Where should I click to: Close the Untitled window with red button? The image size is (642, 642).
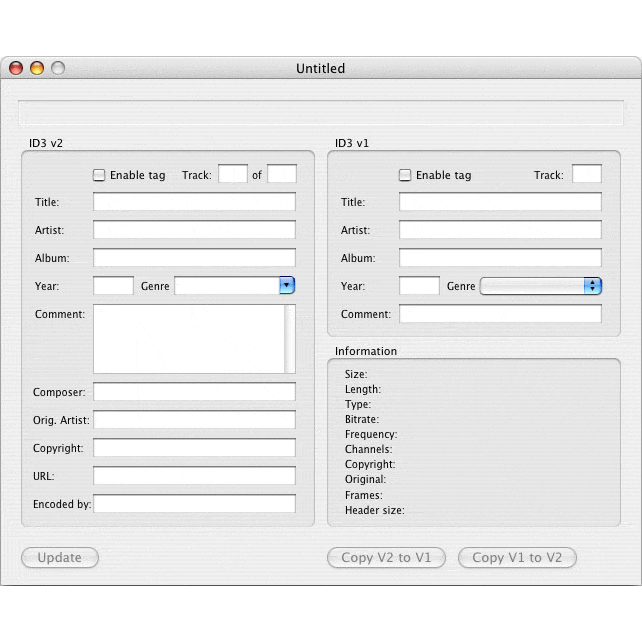click(x=16, y=68)
